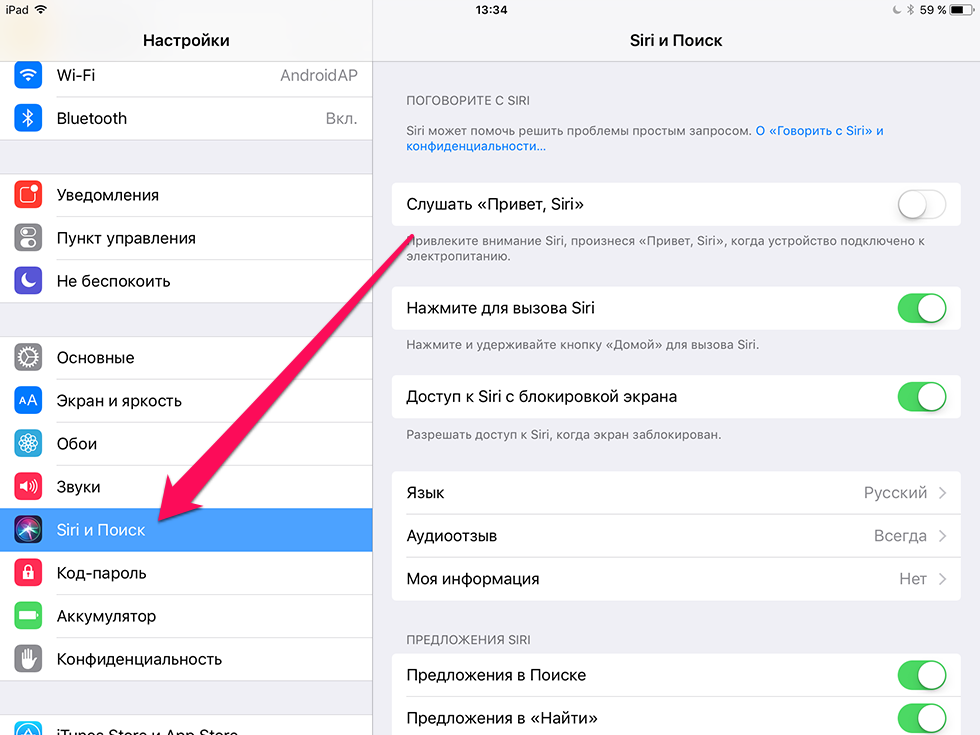Toggle Предложения в Поиске switch

click(x=922, y=675)
